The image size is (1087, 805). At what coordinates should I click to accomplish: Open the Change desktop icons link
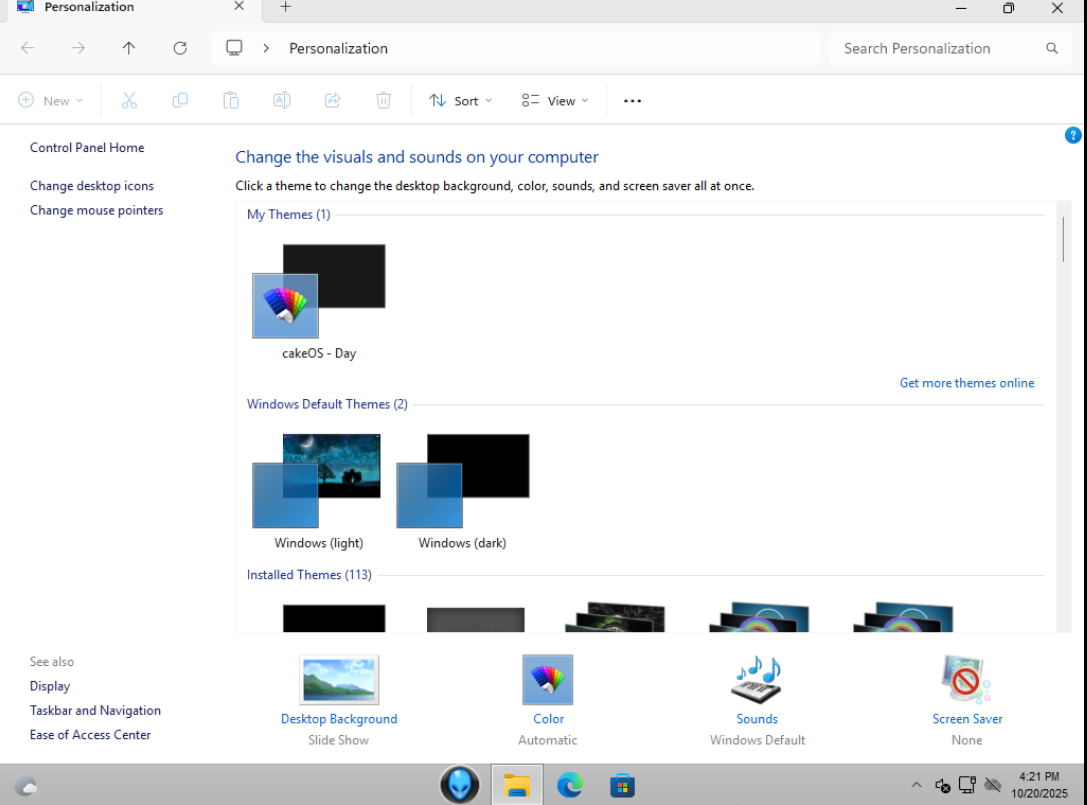click(x=92, y=186)
